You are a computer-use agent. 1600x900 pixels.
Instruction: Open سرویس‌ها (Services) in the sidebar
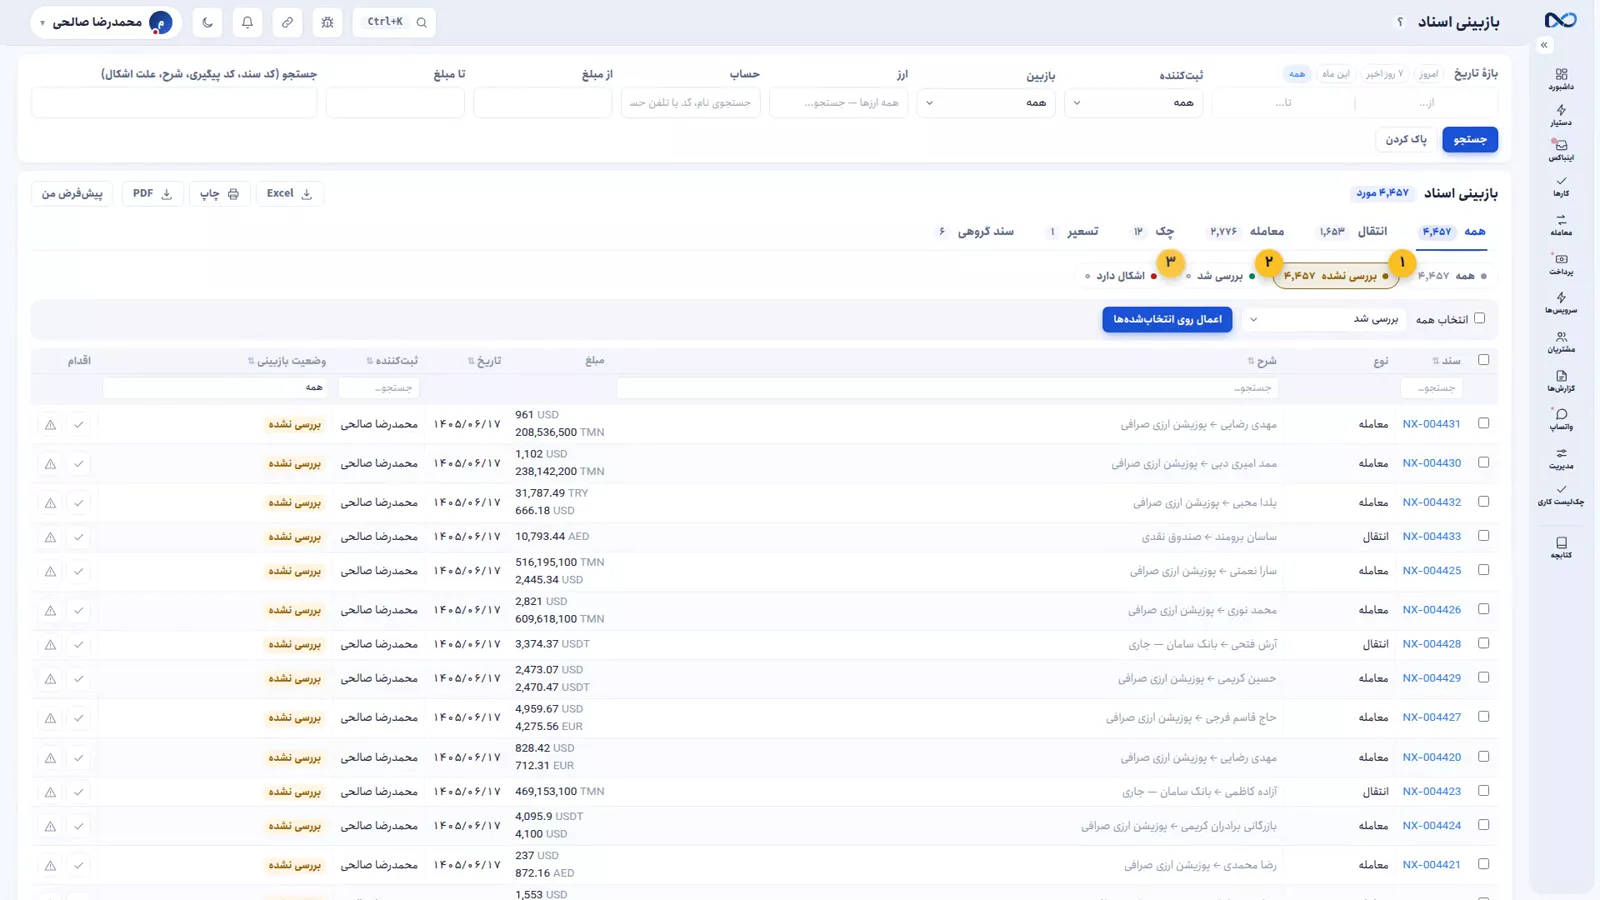pyautogui.click(x=1561, y=303)
